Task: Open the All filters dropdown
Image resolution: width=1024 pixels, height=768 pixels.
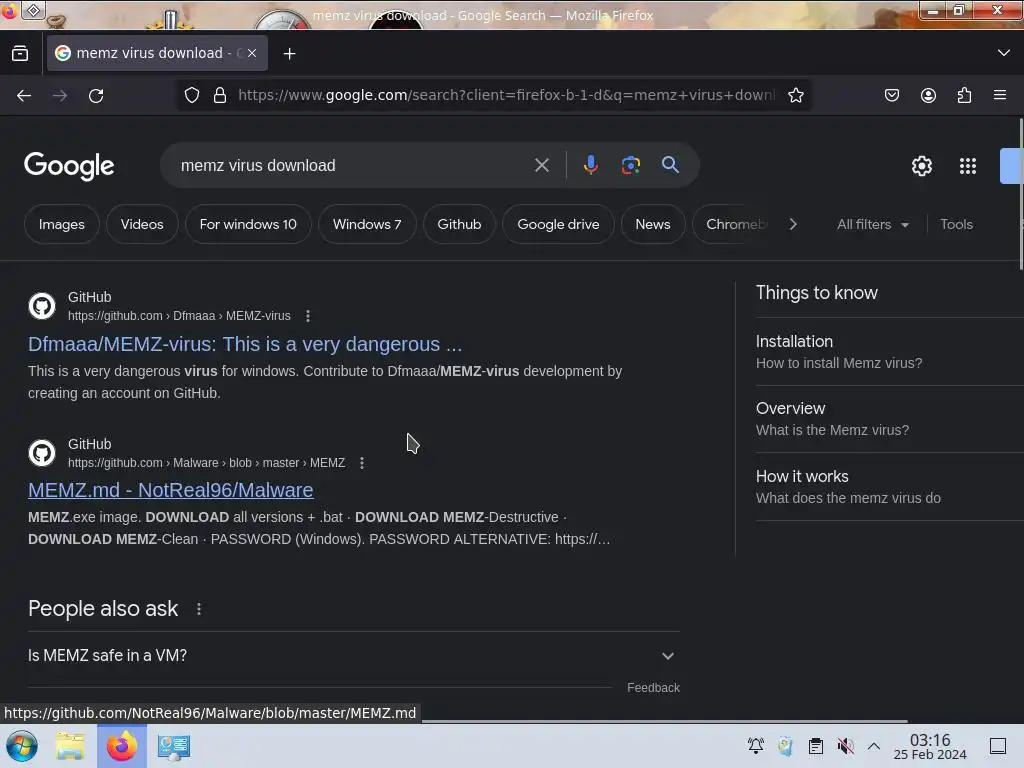Action: tap(872, 224)
